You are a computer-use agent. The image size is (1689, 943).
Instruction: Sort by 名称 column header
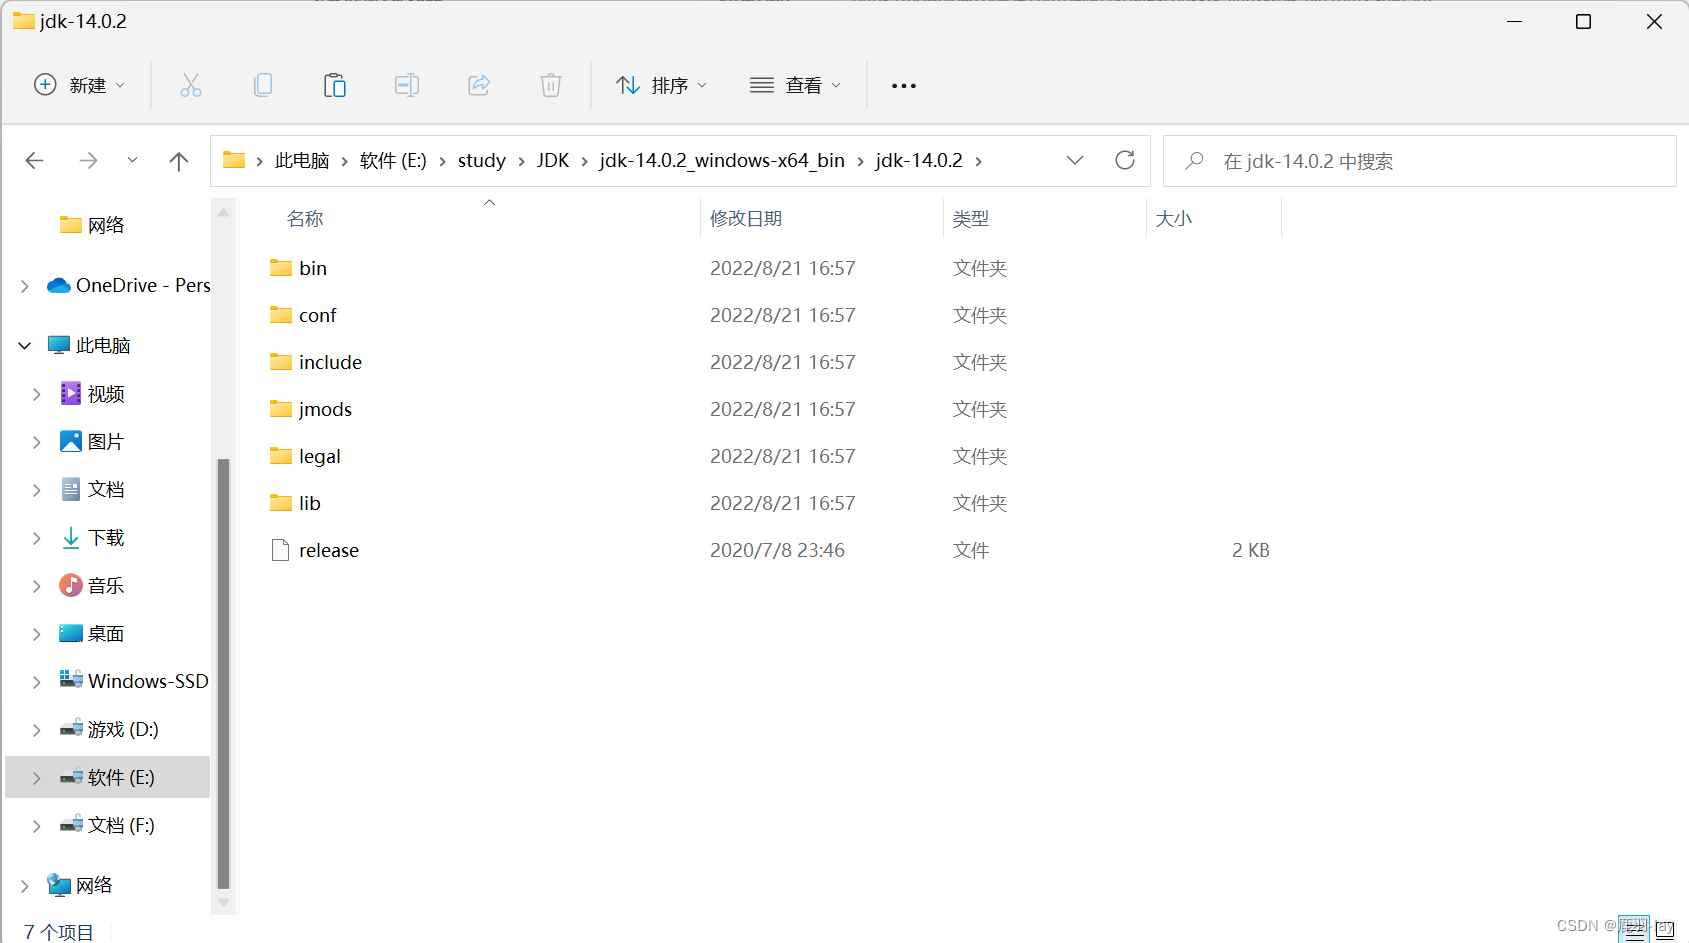point(305,219)
